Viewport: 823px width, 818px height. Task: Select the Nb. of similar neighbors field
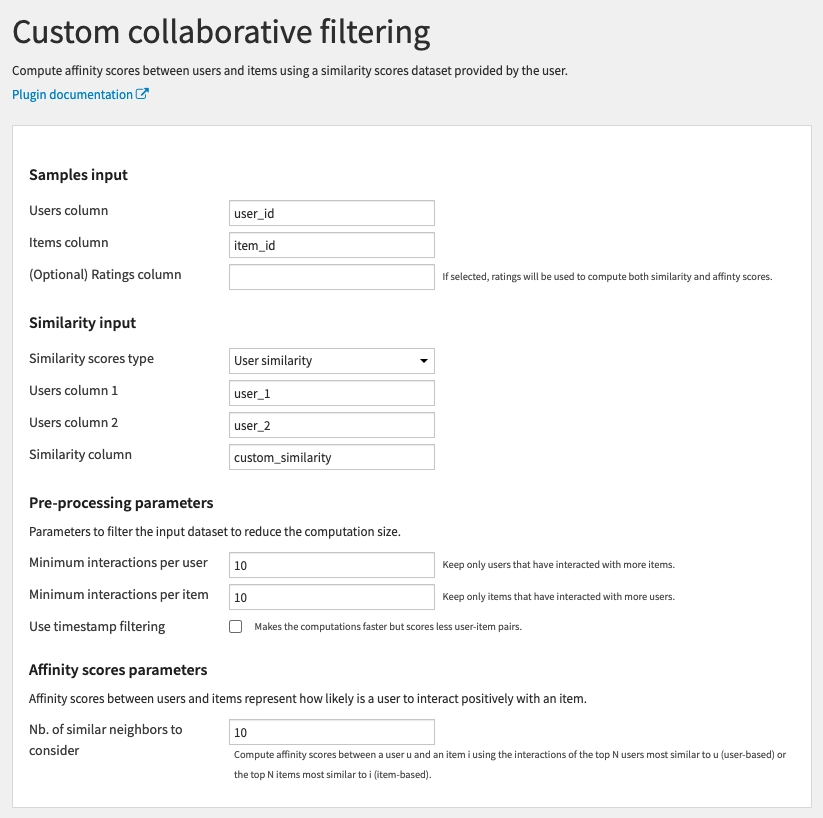331,732
